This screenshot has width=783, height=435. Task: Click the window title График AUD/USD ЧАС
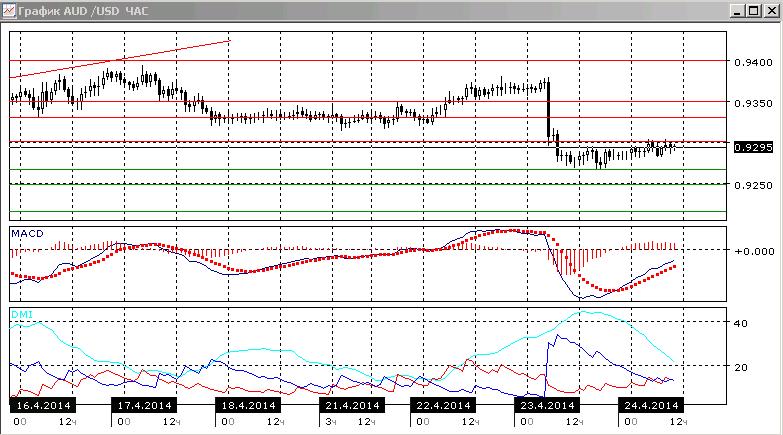83,10
